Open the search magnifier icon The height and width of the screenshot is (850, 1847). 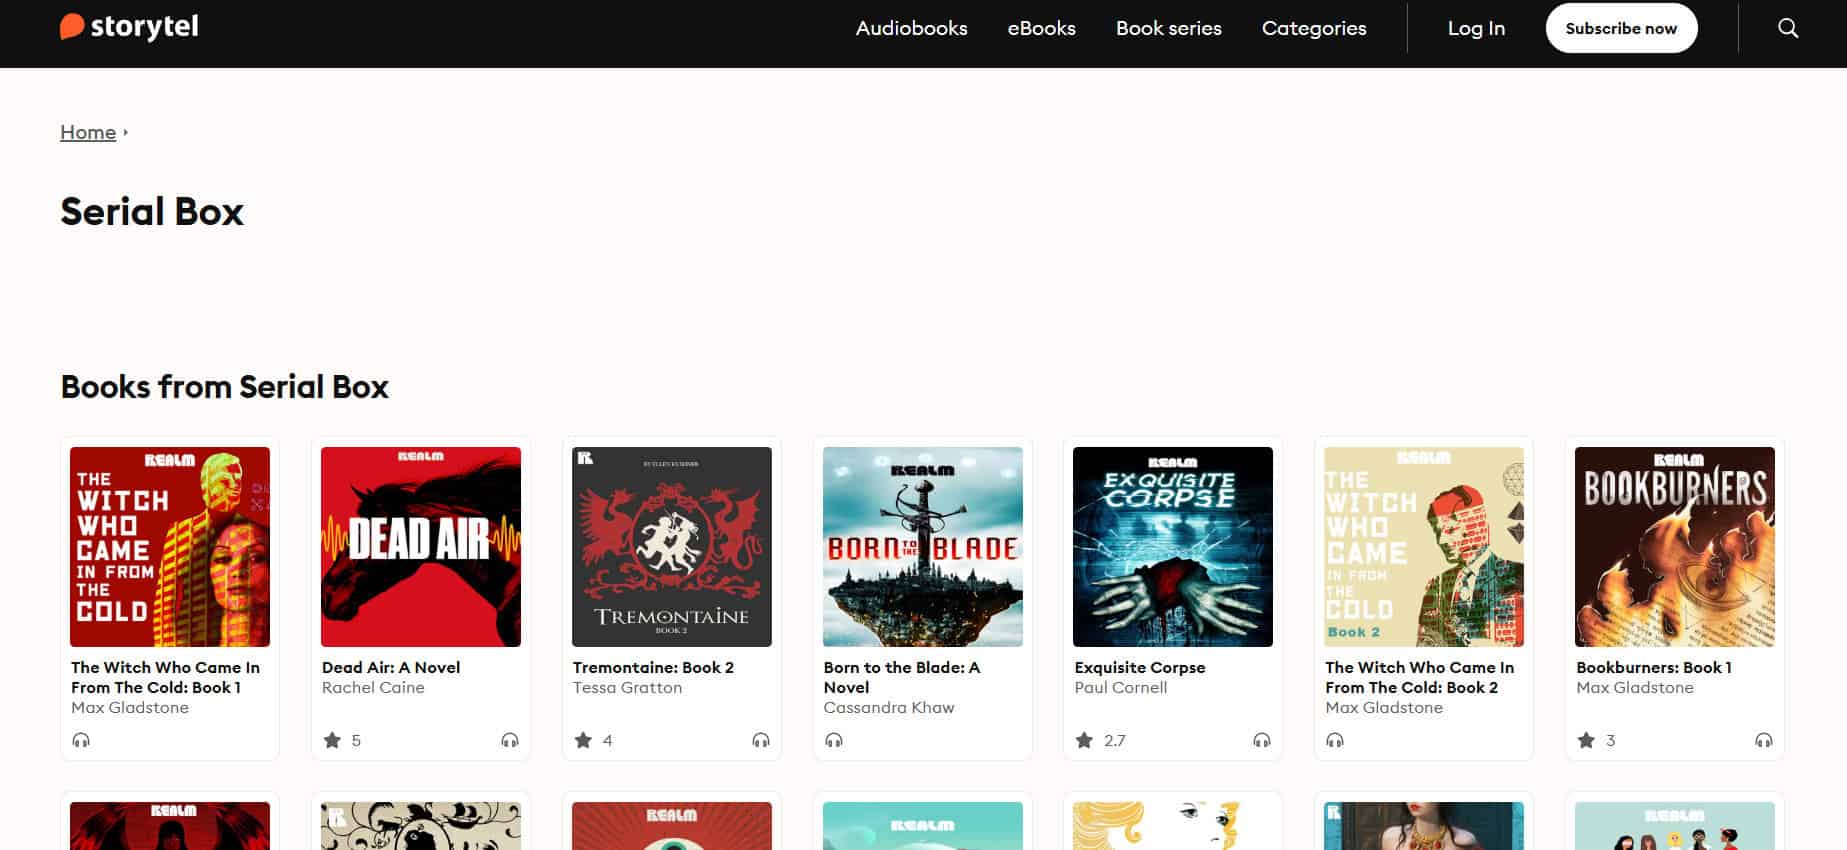coord(1788,28)
